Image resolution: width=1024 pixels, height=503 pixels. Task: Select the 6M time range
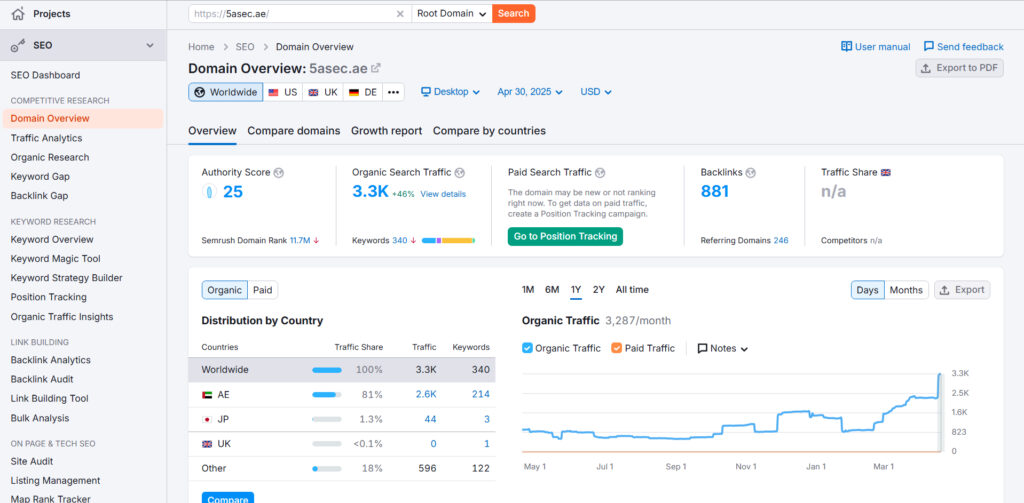pos(552,289)
